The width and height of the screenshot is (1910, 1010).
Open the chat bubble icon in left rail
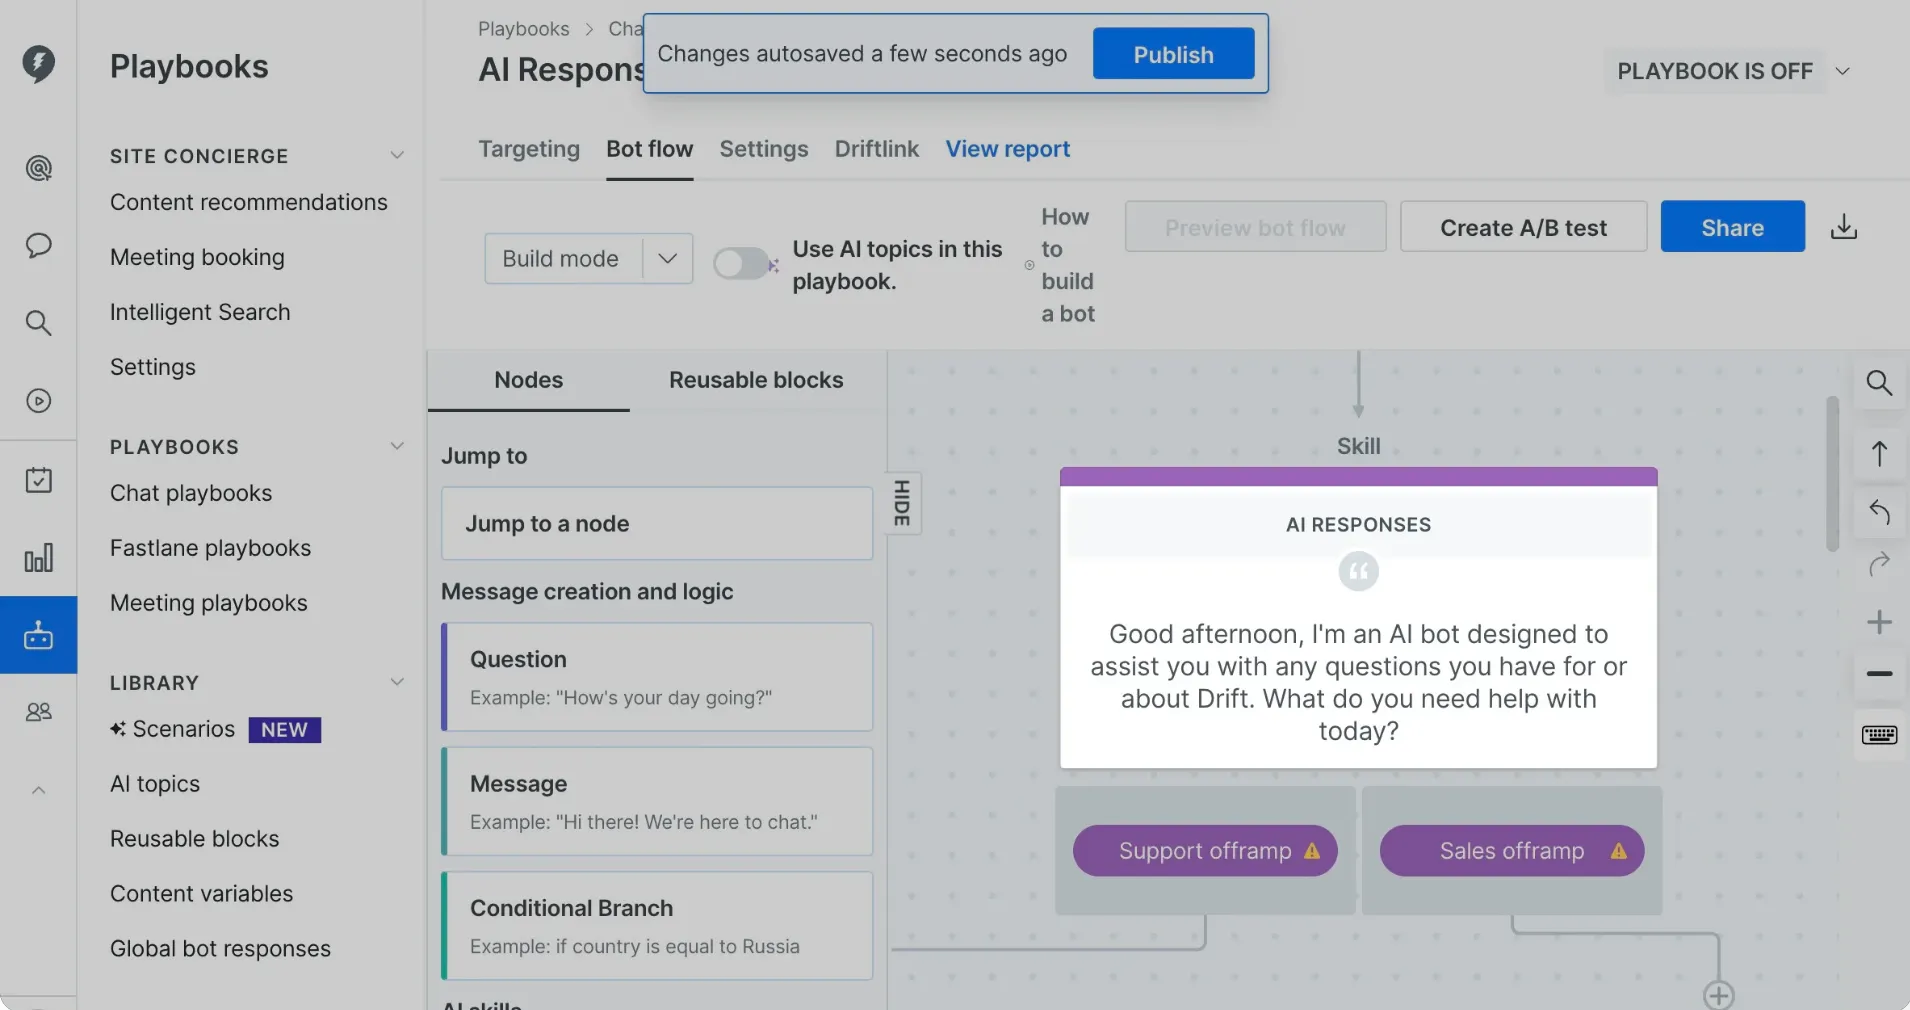[x=38, y=245]
